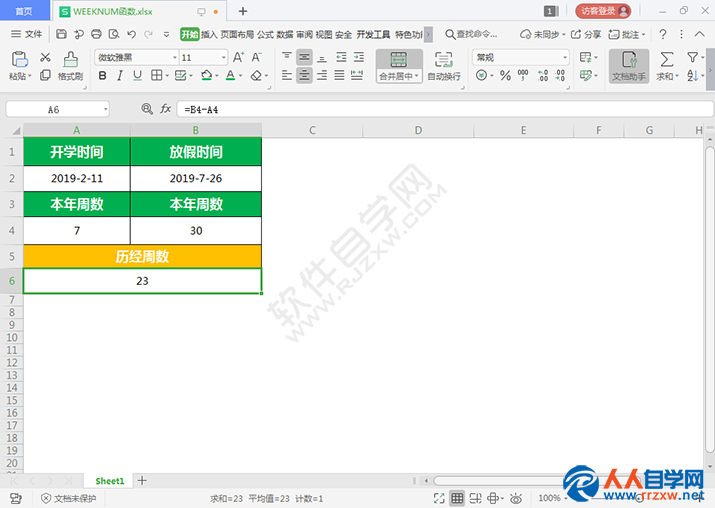Viewport: 715px width, 508px height.
Task: Click the fill color bucket swatch
Action: pos(207,75)
